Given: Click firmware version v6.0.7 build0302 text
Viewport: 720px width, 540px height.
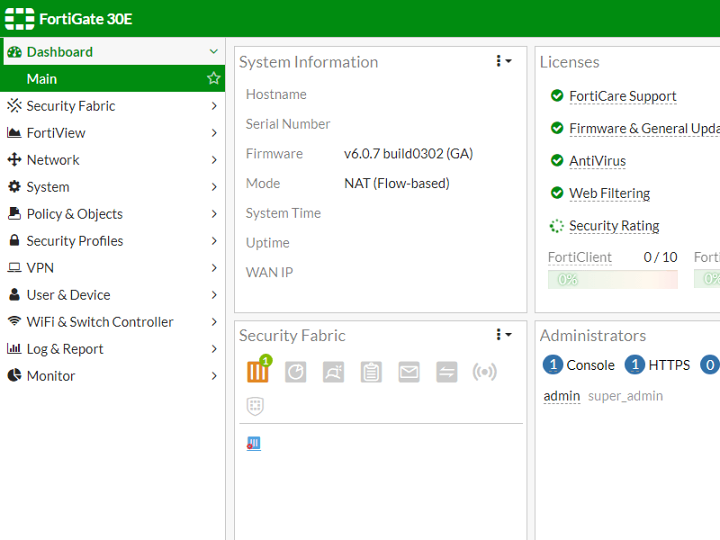Looking at the screenshot, I should coord(408,153).
